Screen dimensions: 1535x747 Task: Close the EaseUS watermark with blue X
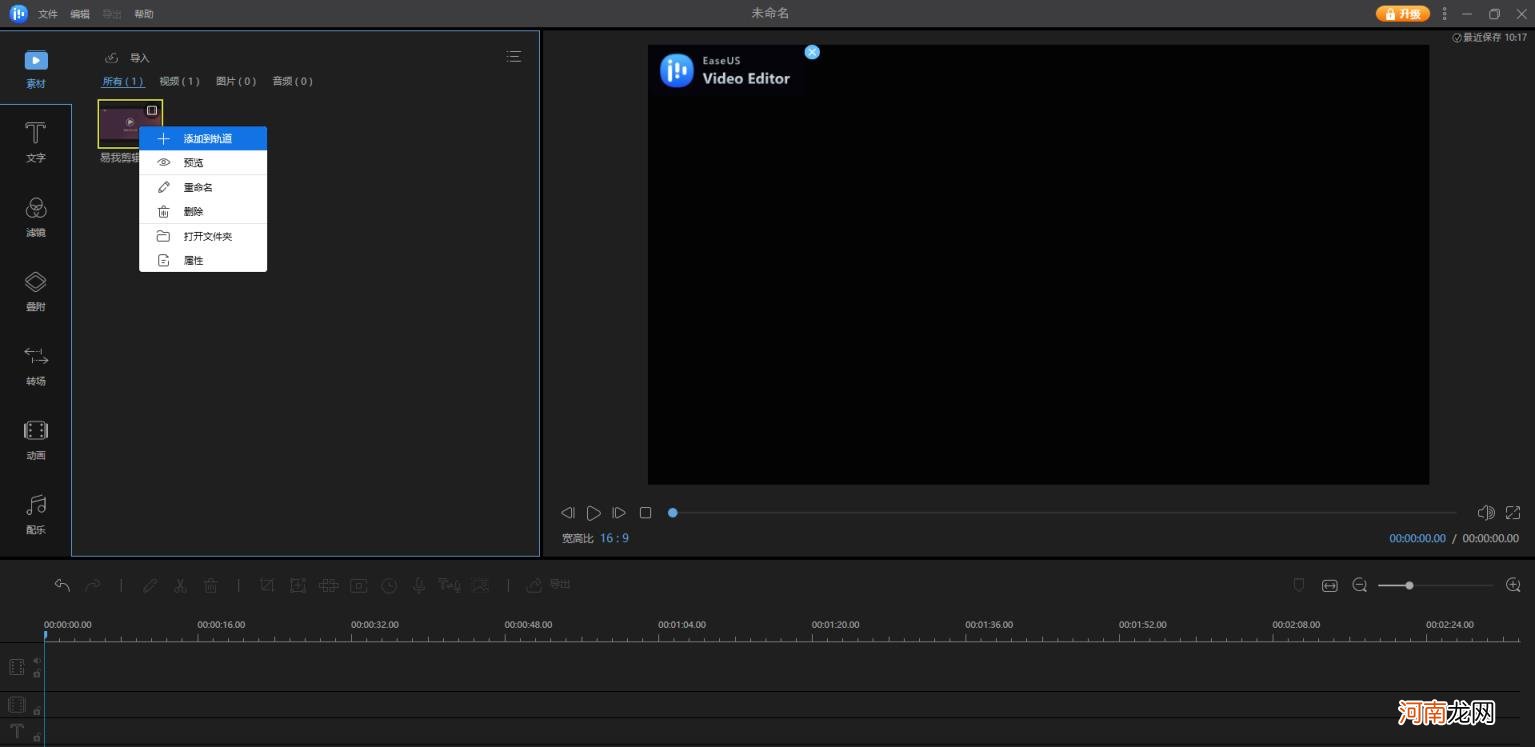point(812,52)
